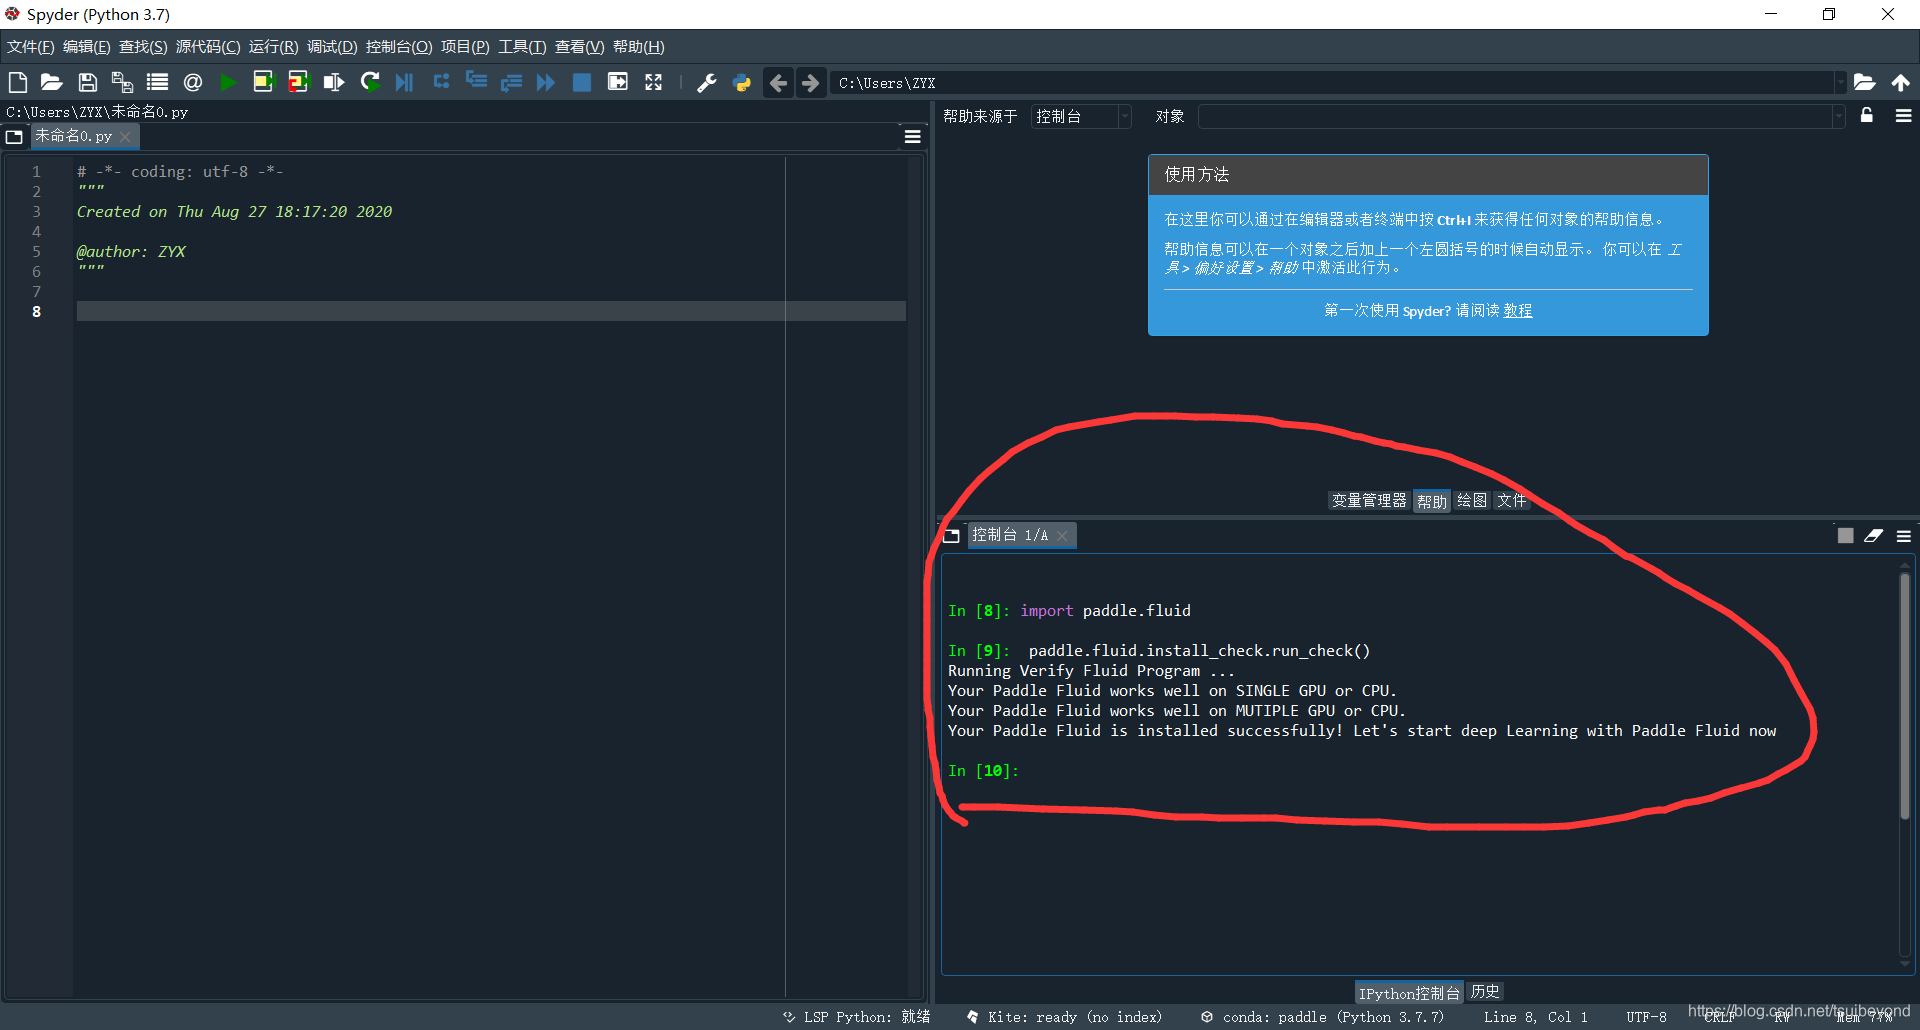
Task: Close the 控制台 1/A tab
Action: (x=1062, y=536)
